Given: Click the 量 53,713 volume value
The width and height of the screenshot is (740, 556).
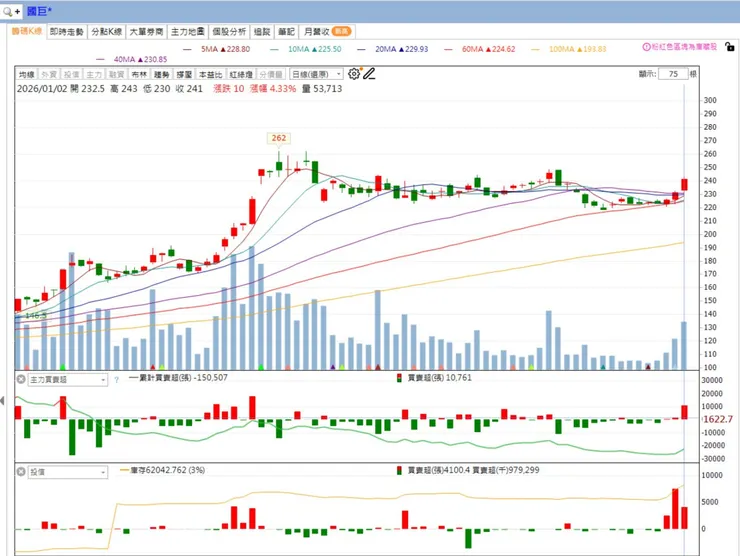Looking at the screenshot, I should (322, 89).
